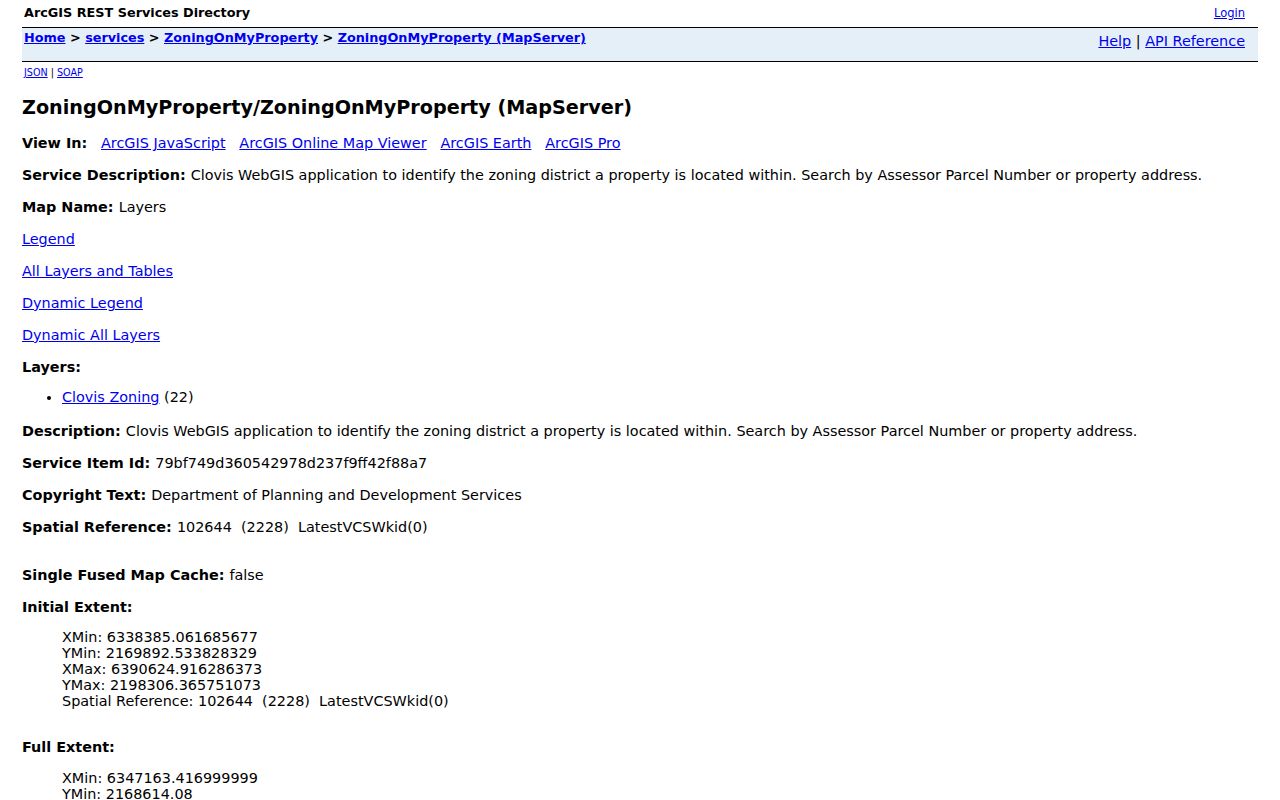Go to Home in the breadcrumb
This screenshot has width=1280, height=800.
pos(44,38)
